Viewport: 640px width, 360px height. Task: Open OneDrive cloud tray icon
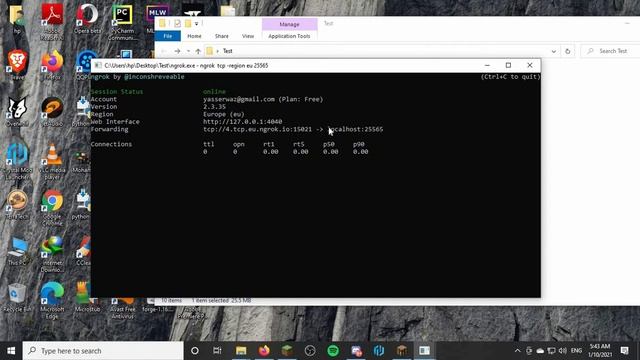540,351
